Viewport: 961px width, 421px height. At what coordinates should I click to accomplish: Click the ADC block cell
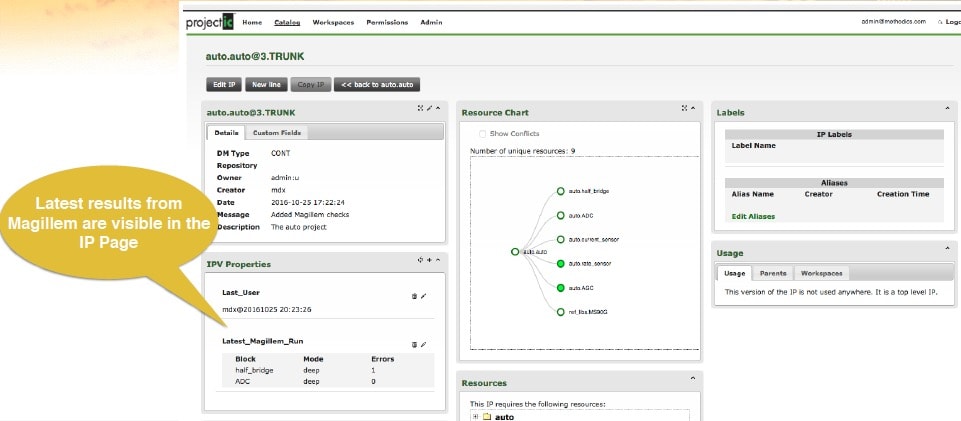(243, 382)
